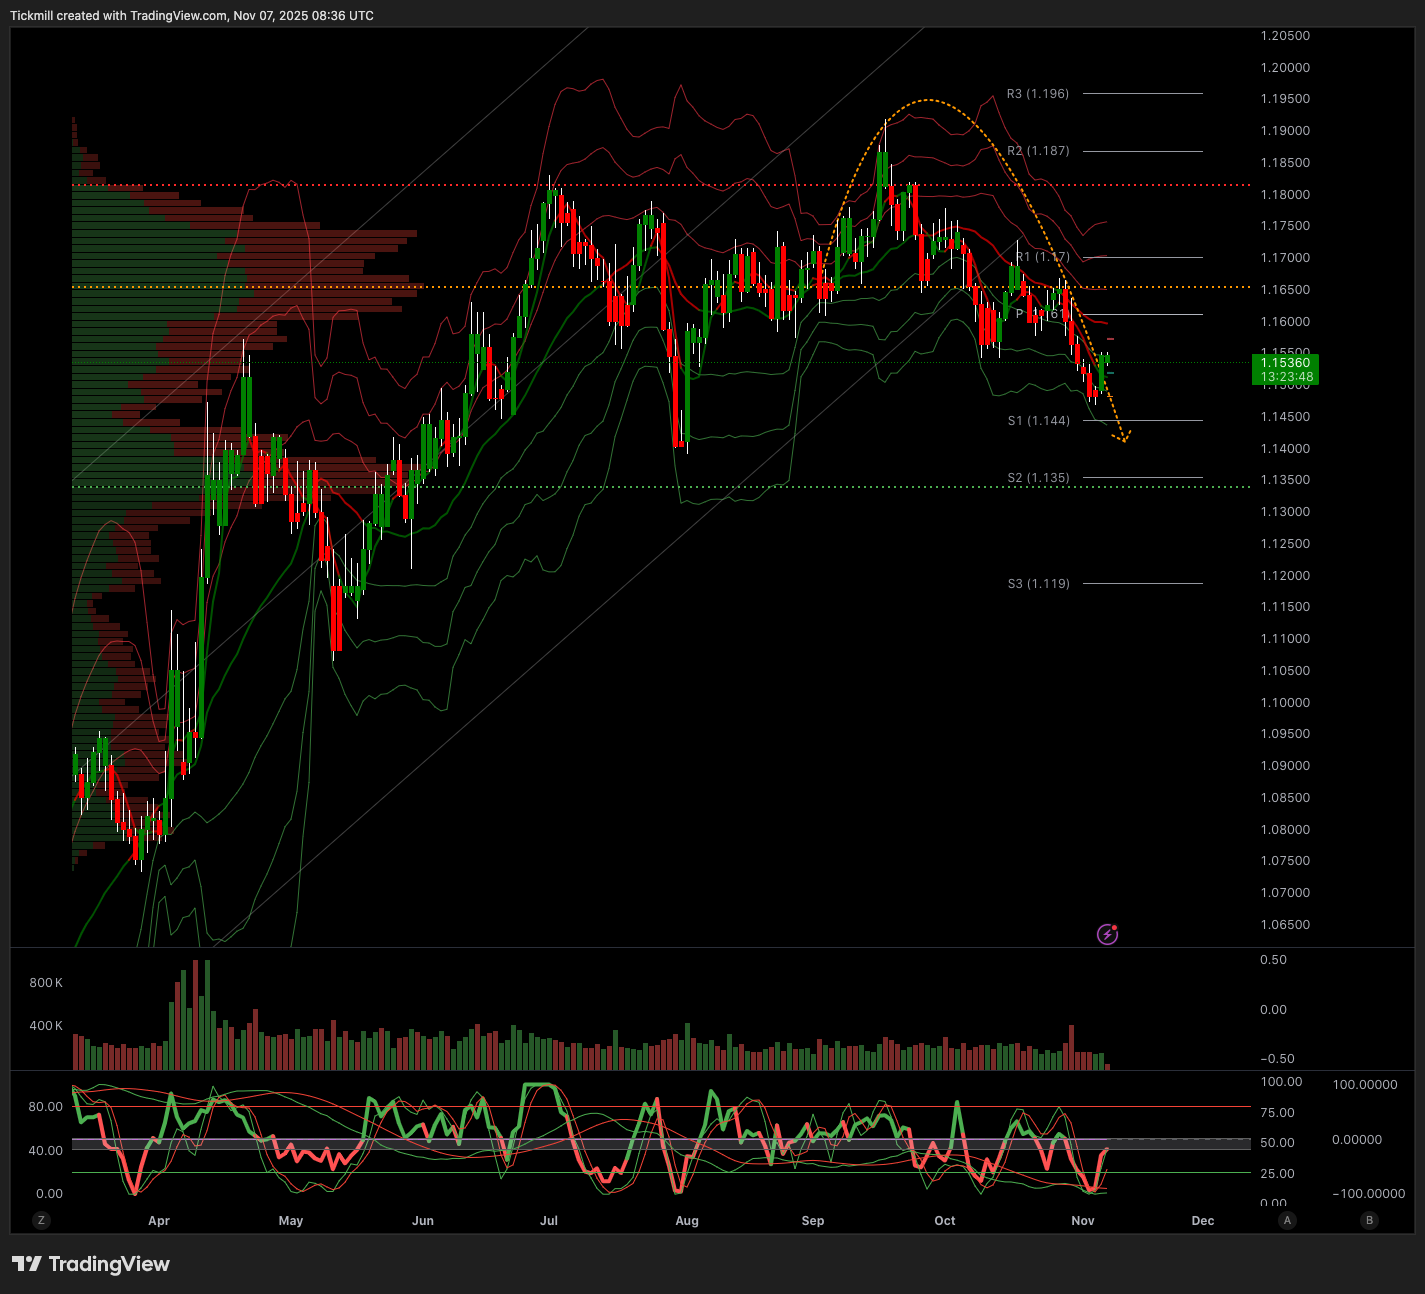Click the Dec label on time axis
The width and height of the screenshot is (1425, 1294).
1202,1221
